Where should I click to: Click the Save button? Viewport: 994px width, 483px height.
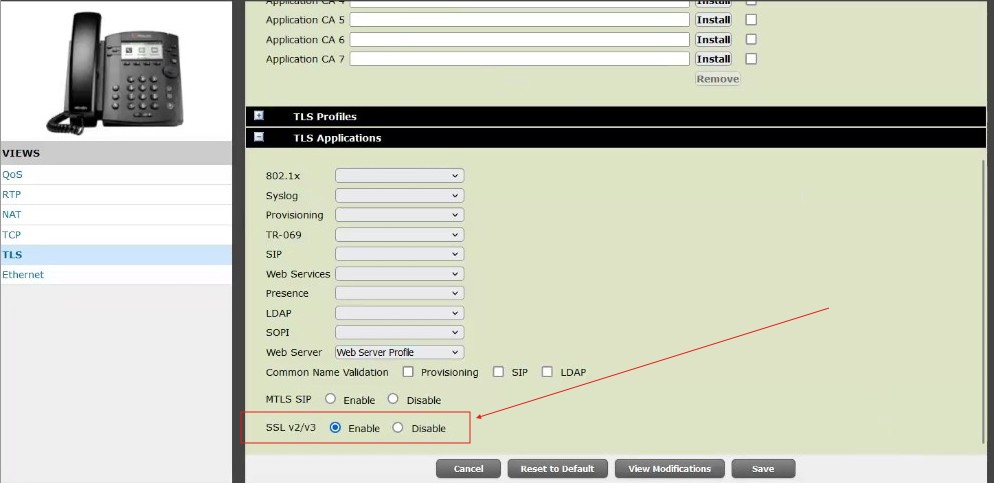(x=763, y=468)
